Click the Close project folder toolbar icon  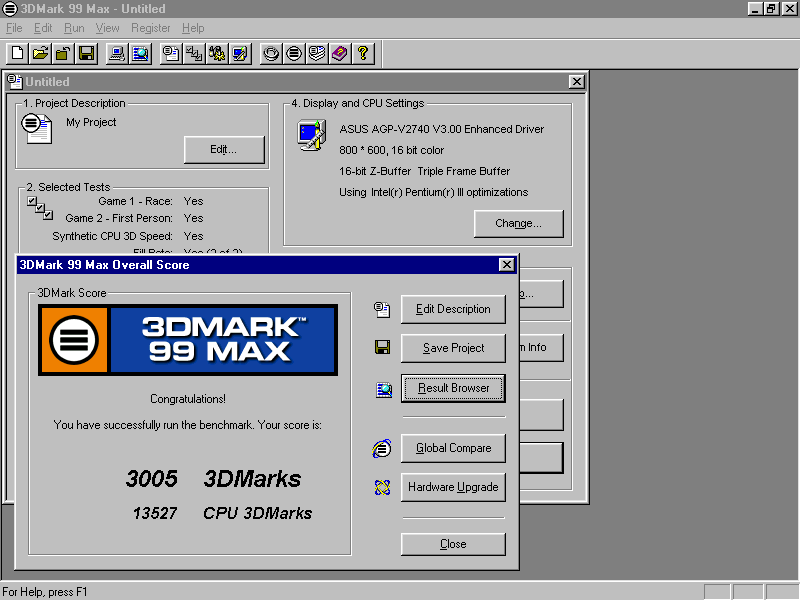[63, 54]
